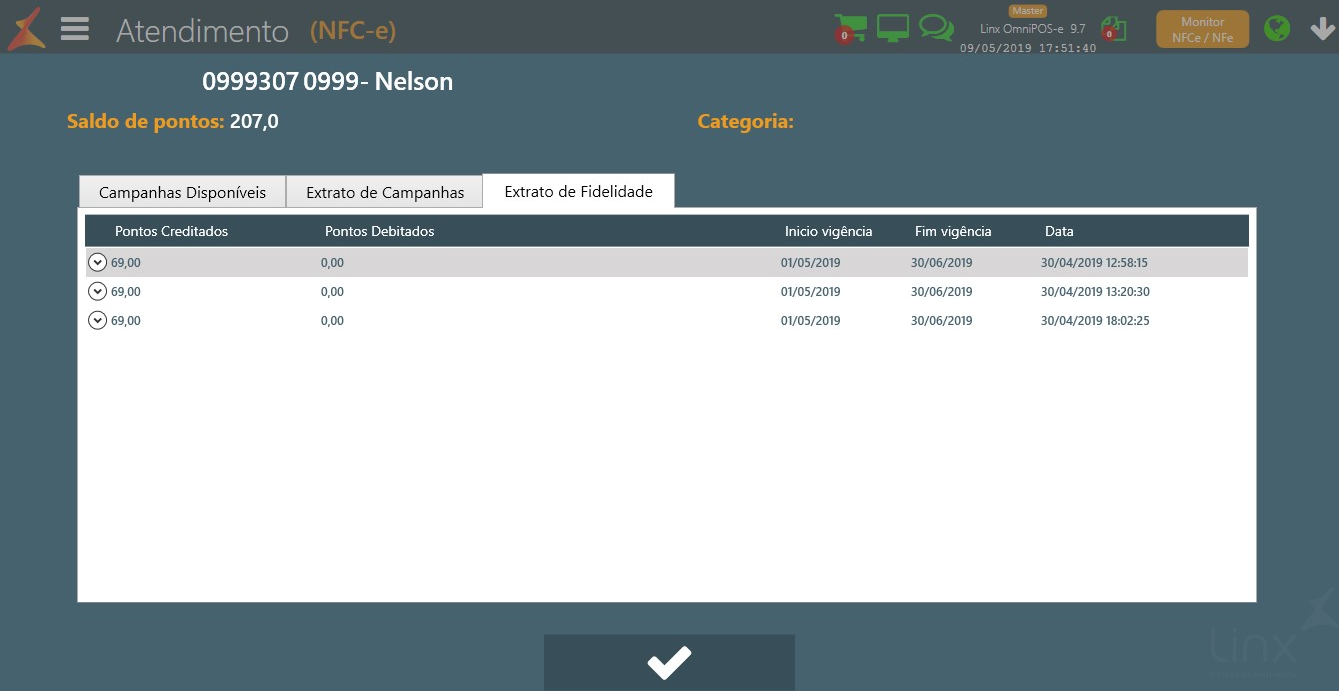
Task: Select Extrato de Fidelidade tab
Action: tap(578, 191)
